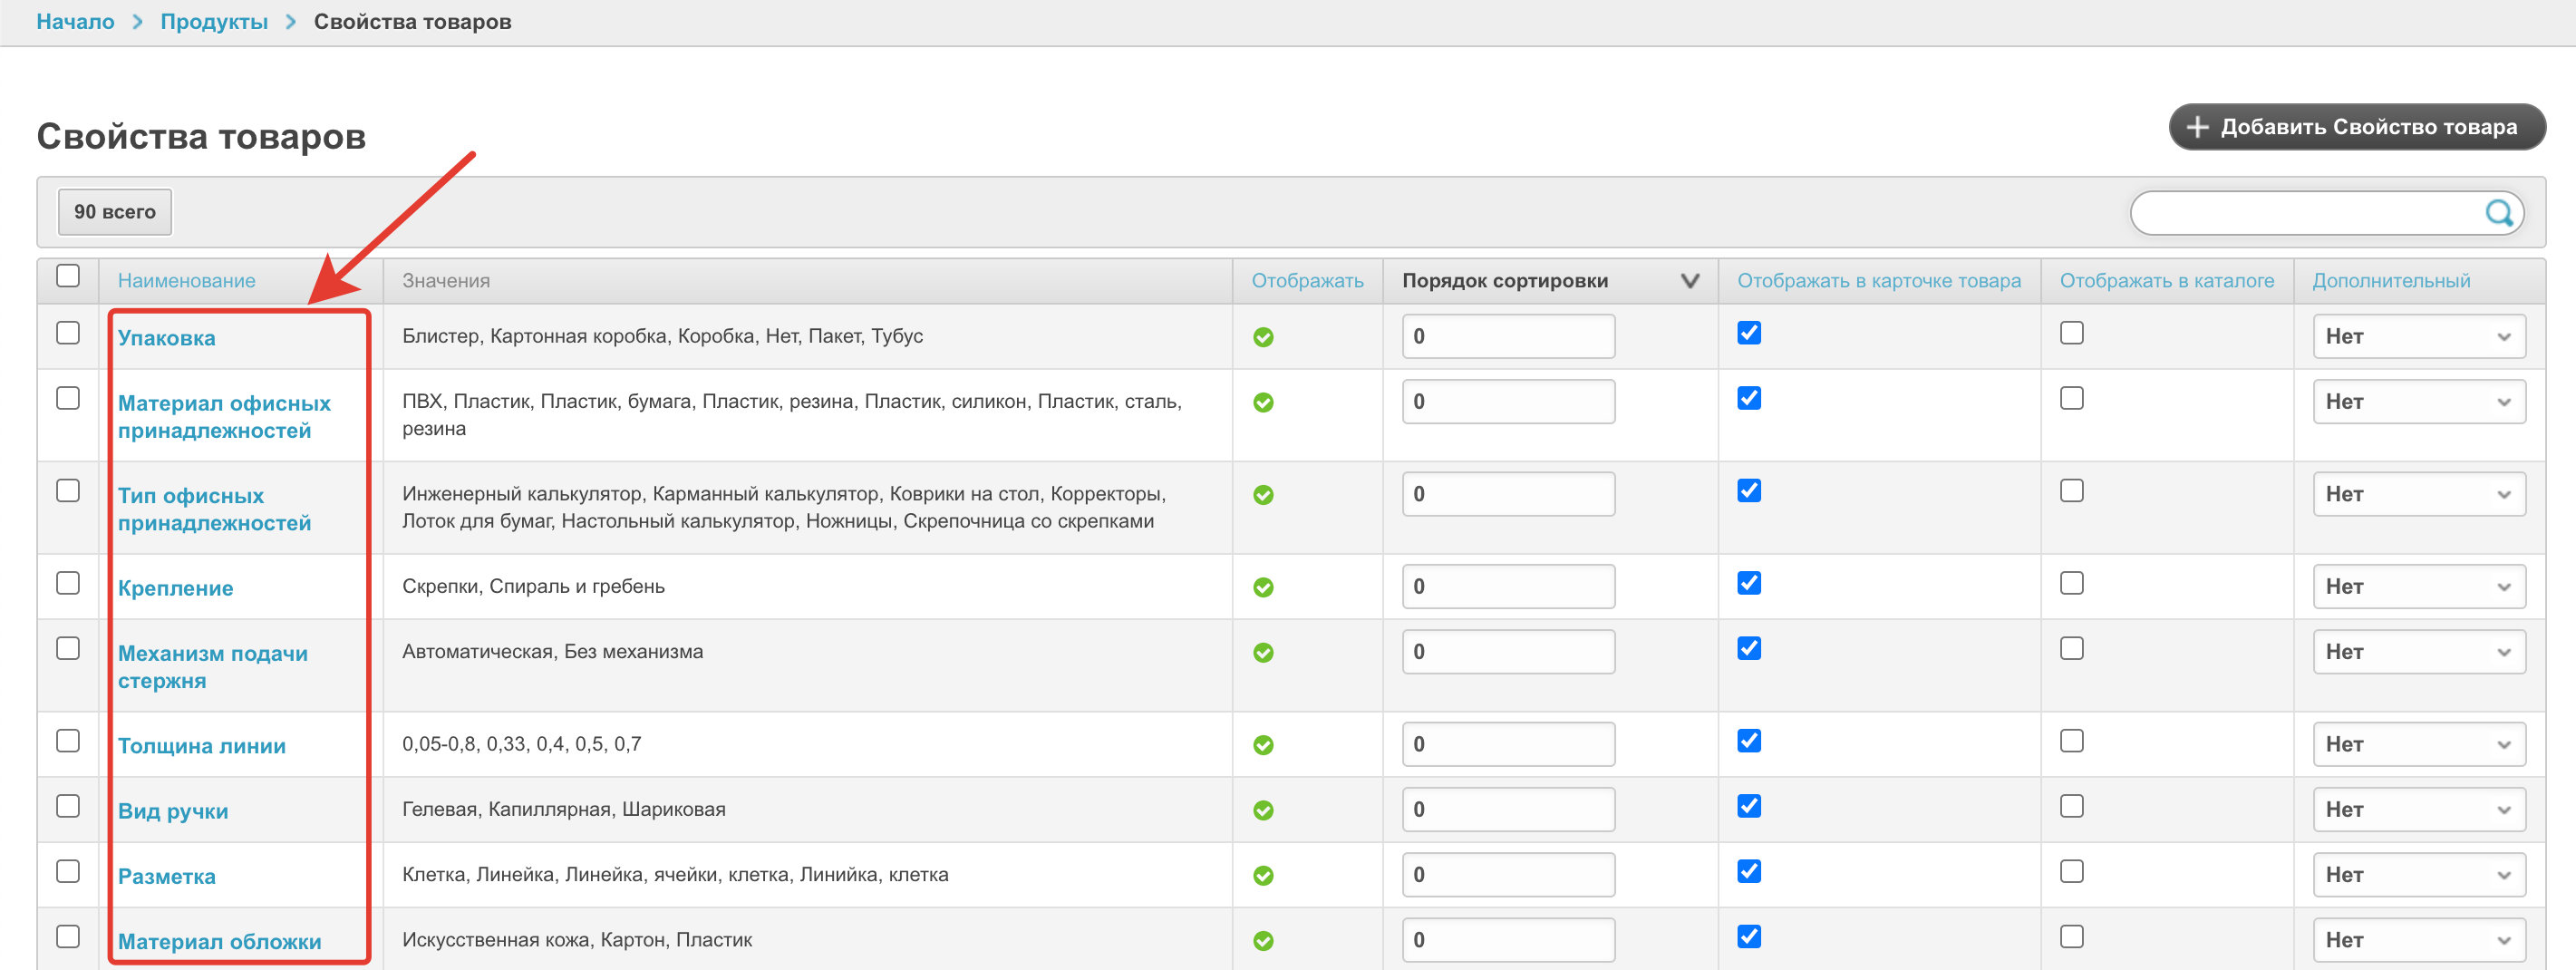Click green status icon for Материал обложки row
The width and height of the screenshot is (2576, 970).
point(1263,940)
